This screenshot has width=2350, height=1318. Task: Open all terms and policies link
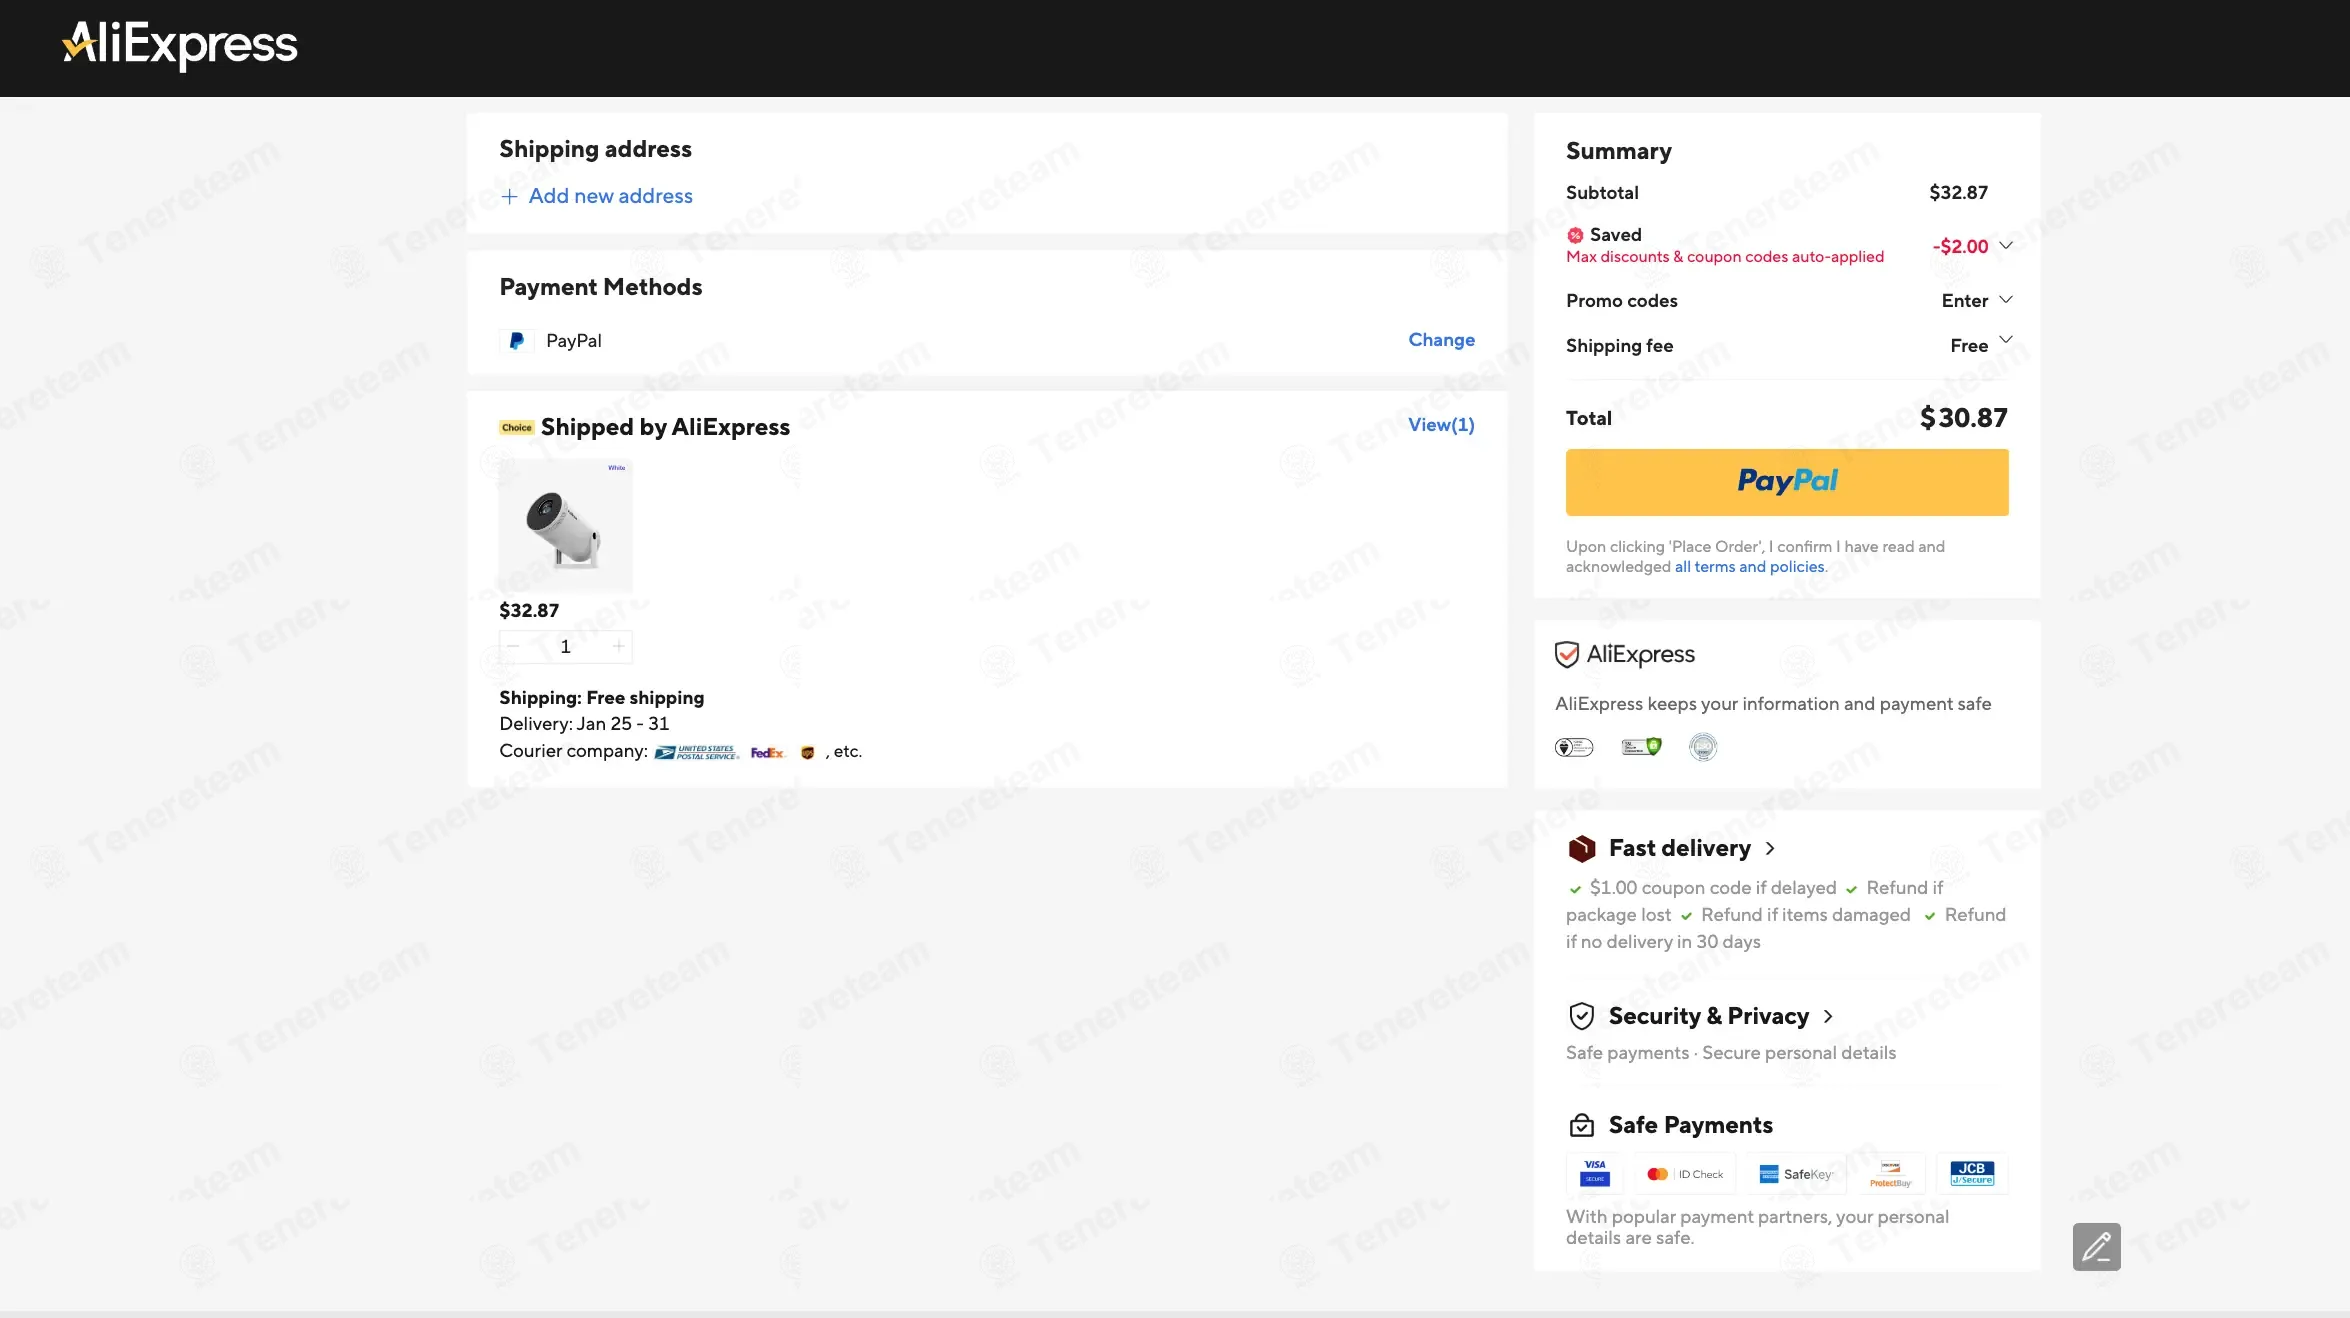(1750, 567)
